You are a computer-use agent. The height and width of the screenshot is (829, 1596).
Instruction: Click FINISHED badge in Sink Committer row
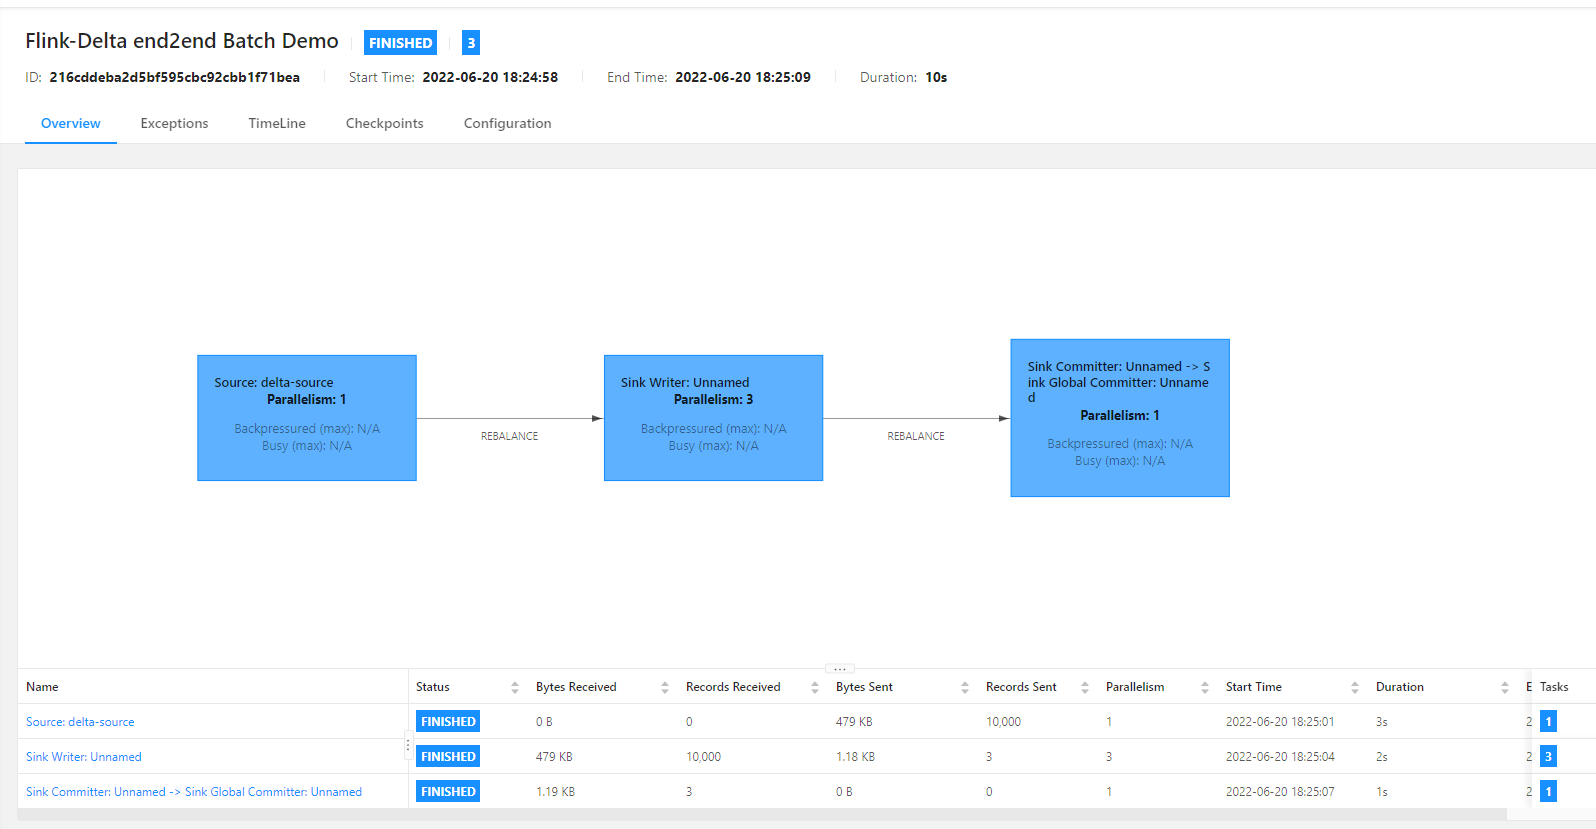[x=448, y=792]
